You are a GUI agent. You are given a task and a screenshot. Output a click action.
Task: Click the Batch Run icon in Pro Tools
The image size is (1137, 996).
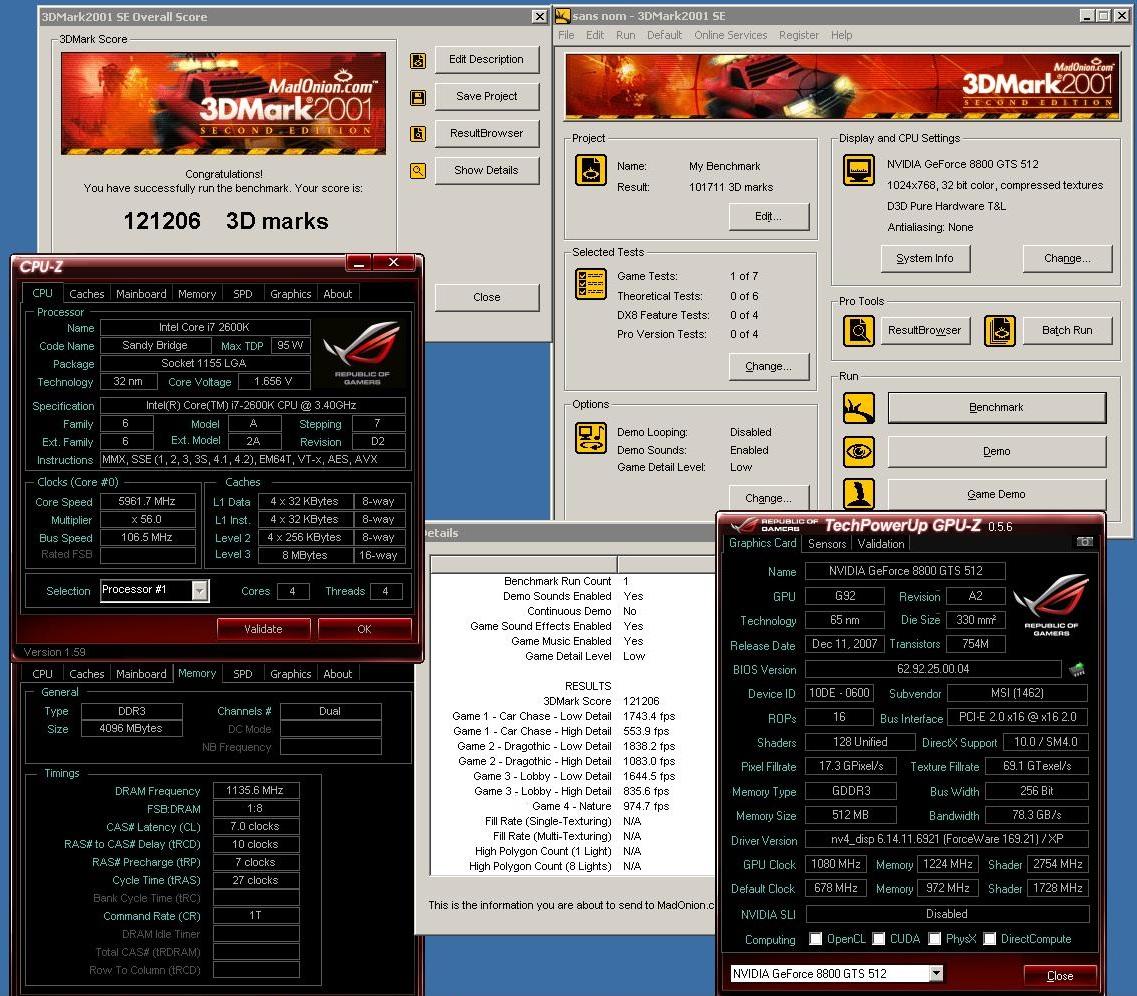pos(1000,331)
